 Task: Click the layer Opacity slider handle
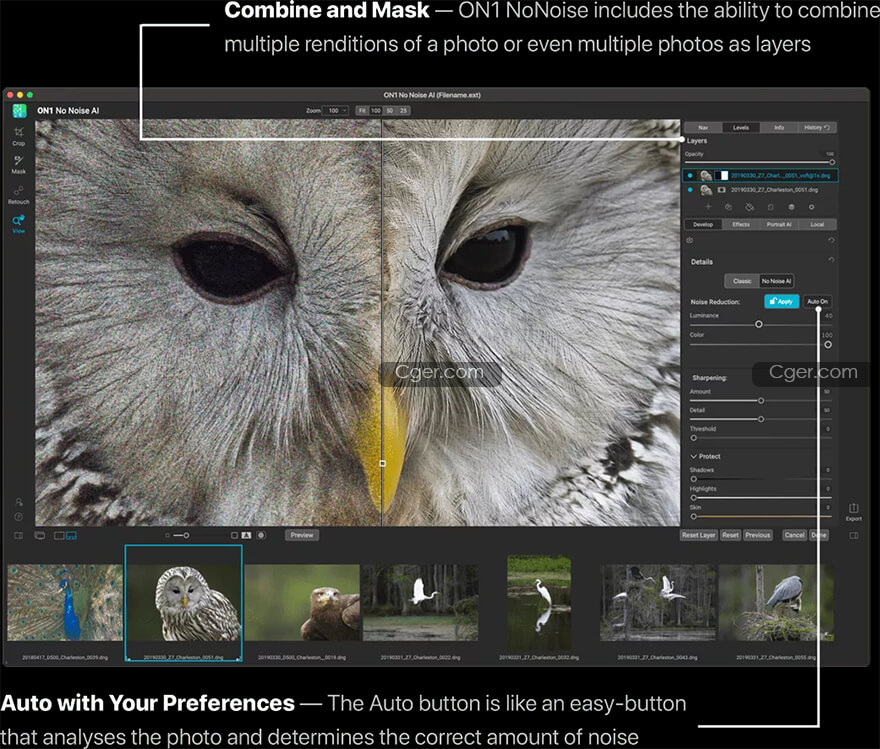tap(832, 162)
